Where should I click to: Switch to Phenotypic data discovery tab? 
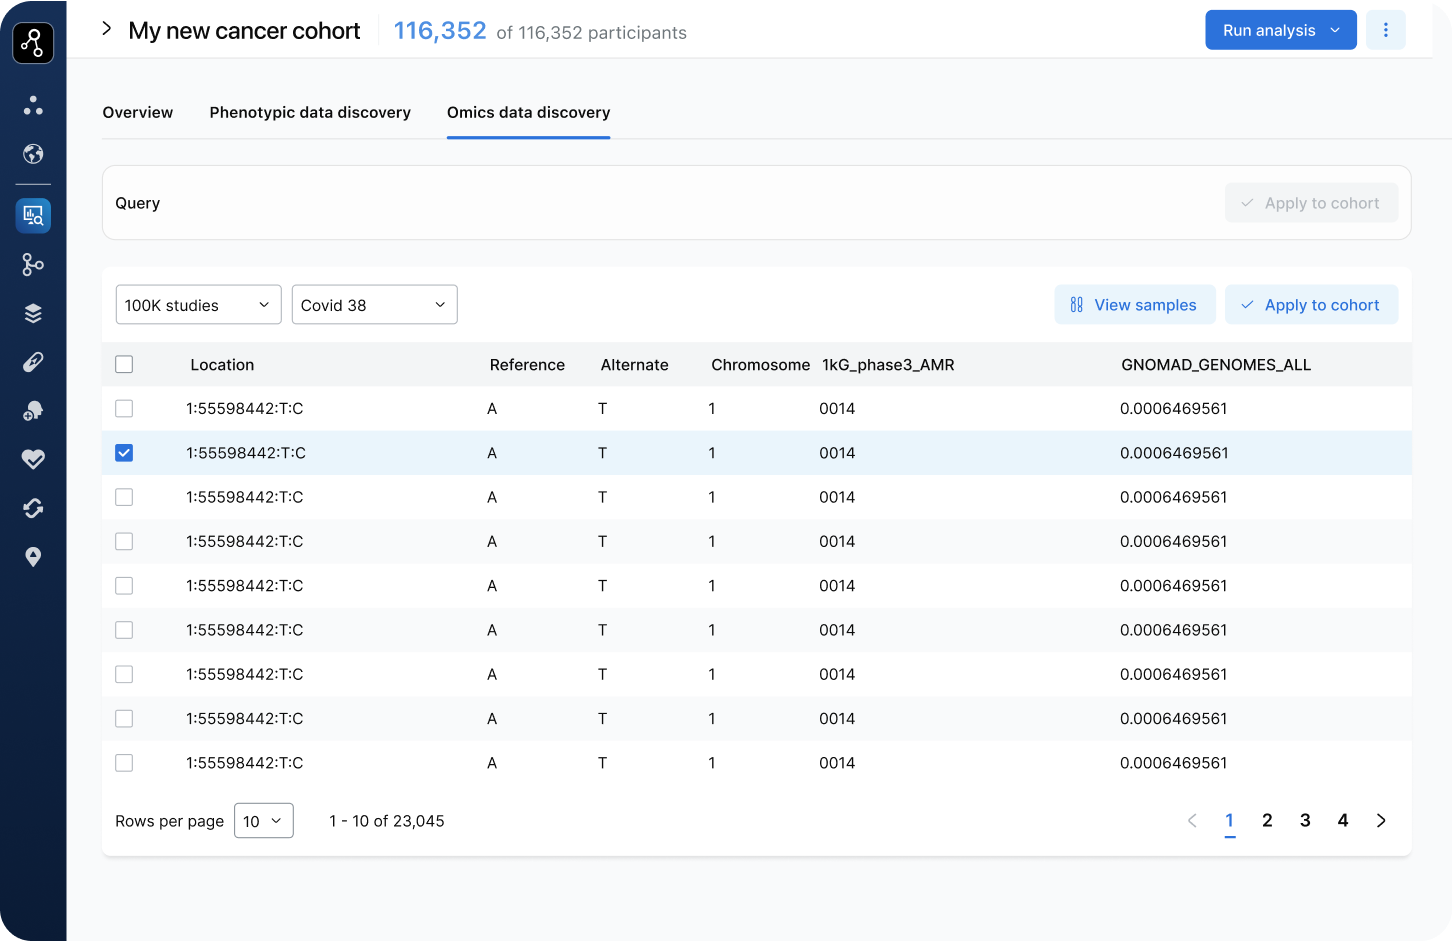click(x=310, y=113)
